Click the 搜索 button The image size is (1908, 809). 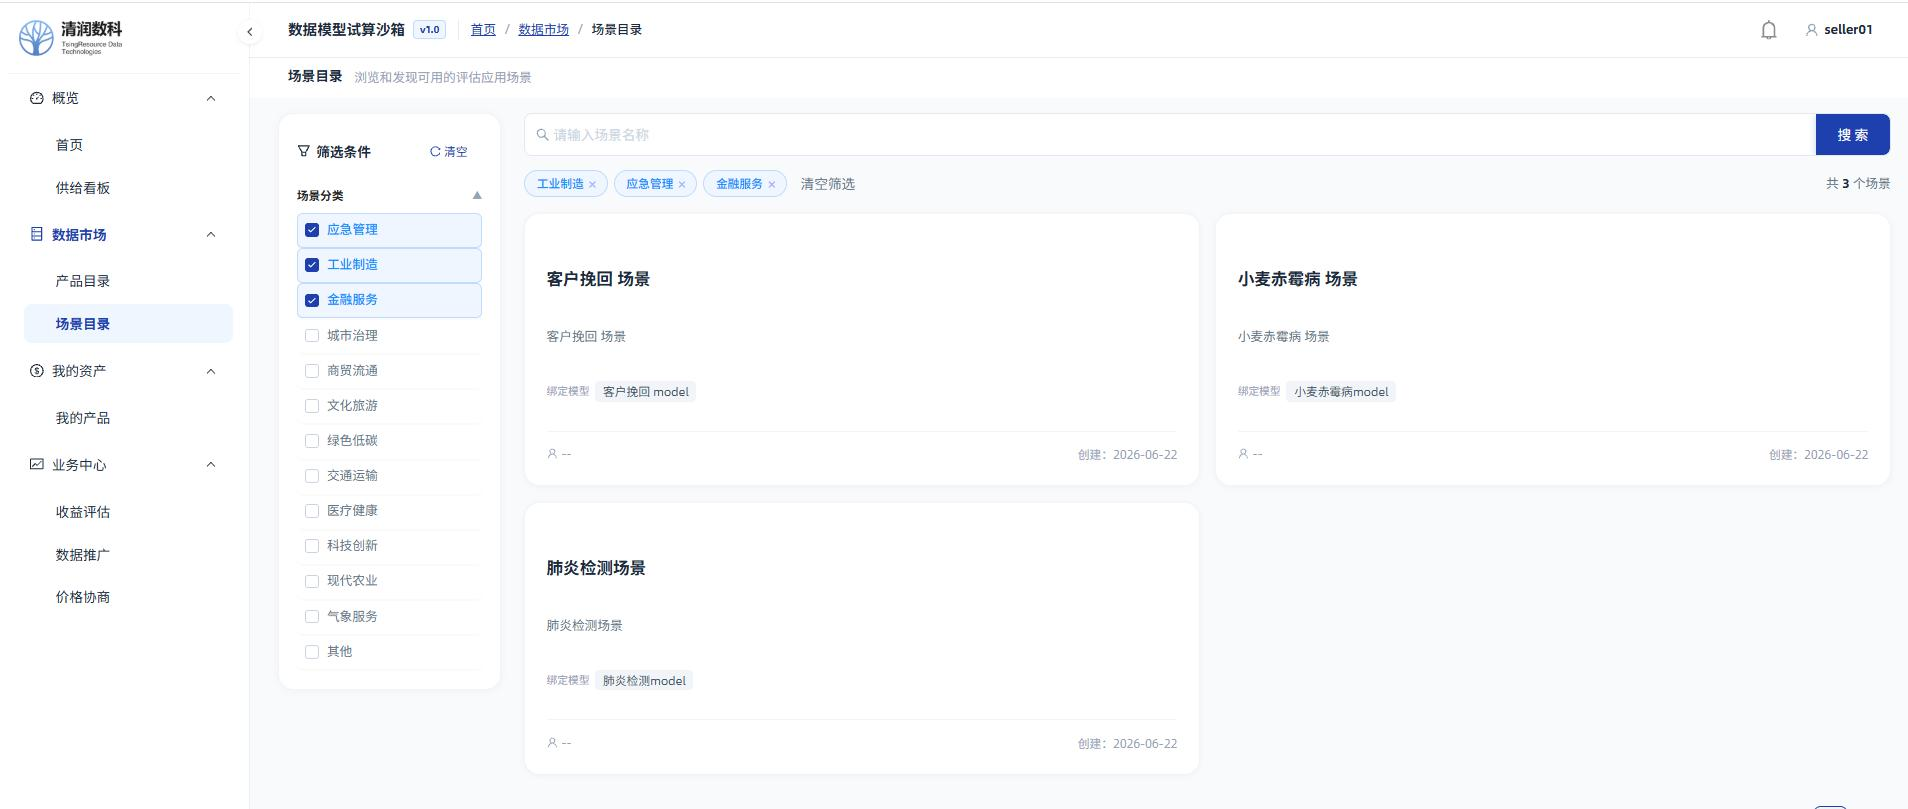point(1852,135)
